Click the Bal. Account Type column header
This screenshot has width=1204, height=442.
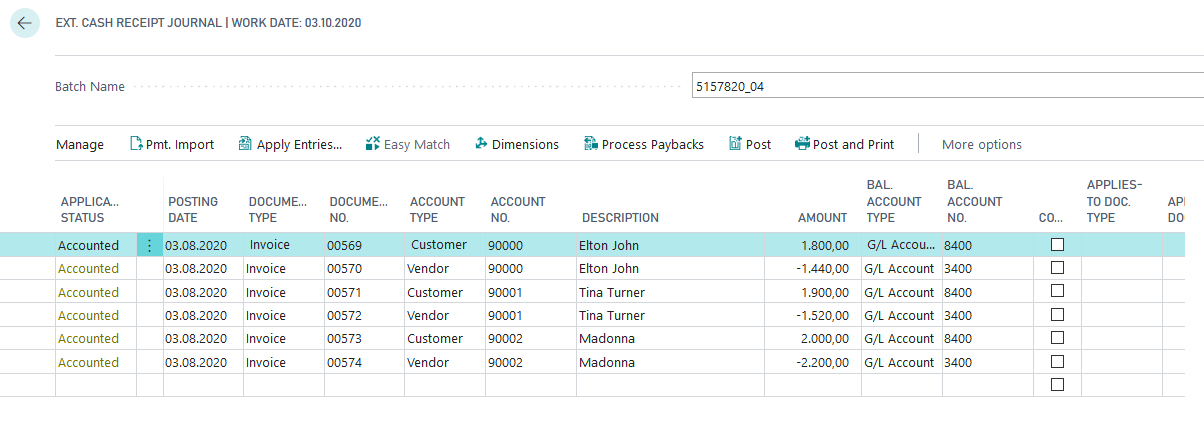tap(894, 201)
